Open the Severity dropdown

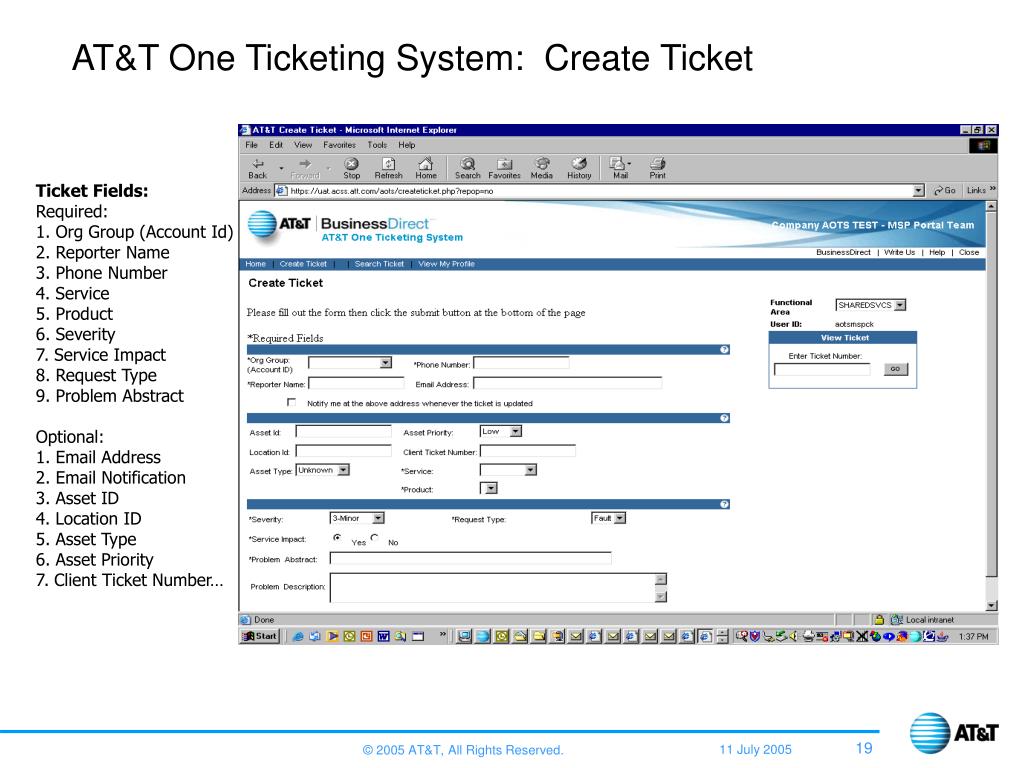357,519
